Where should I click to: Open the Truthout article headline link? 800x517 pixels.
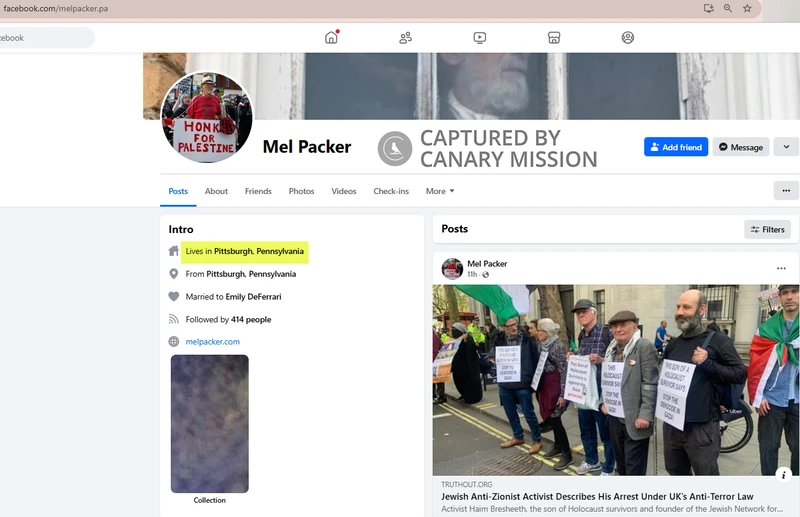point(597,496)
